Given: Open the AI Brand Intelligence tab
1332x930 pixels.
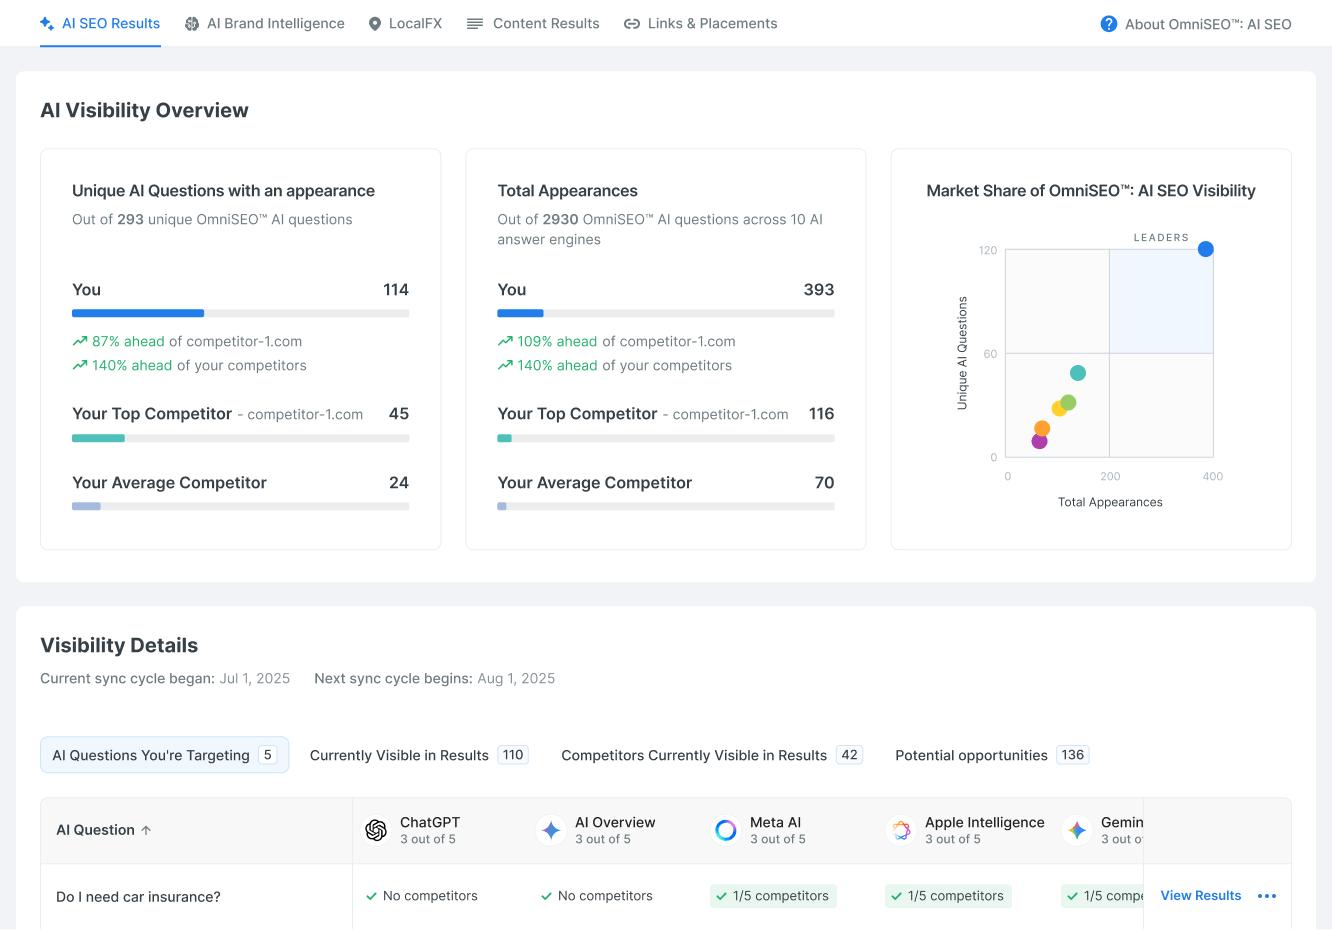Looking at the screenshot, I should click(x=265, y=23).
